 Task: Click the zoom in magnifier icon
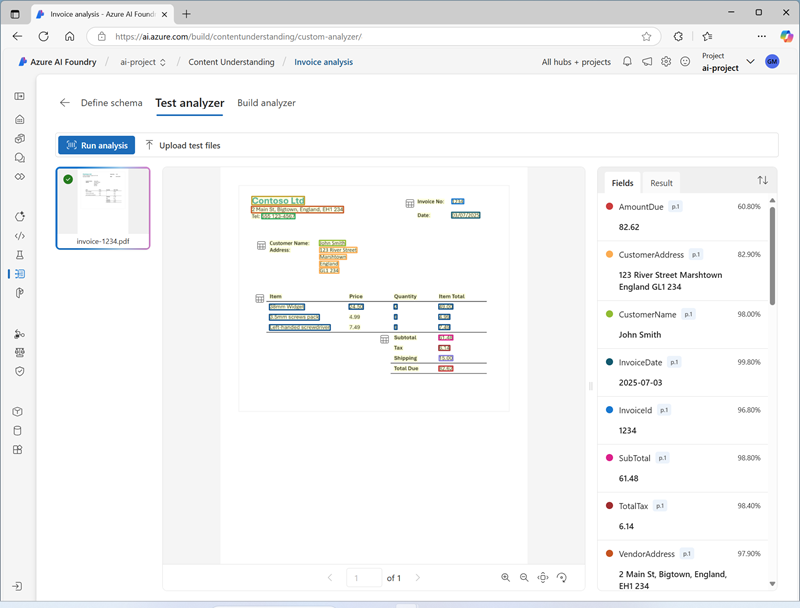coord(505,578)
